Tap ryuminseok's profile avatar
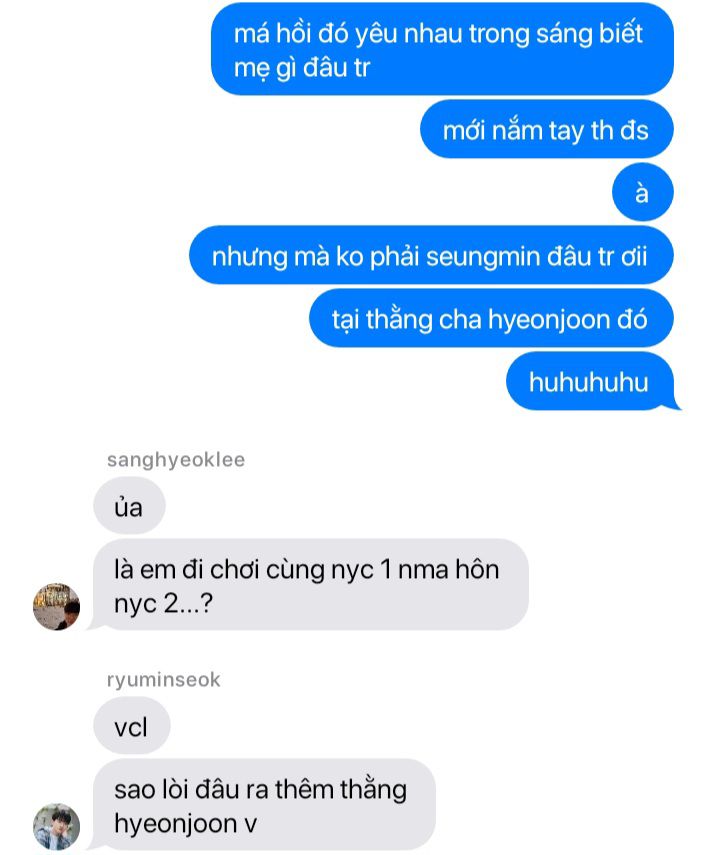The image size is (720, 855). pyautogui.click(x=56, y=826)
